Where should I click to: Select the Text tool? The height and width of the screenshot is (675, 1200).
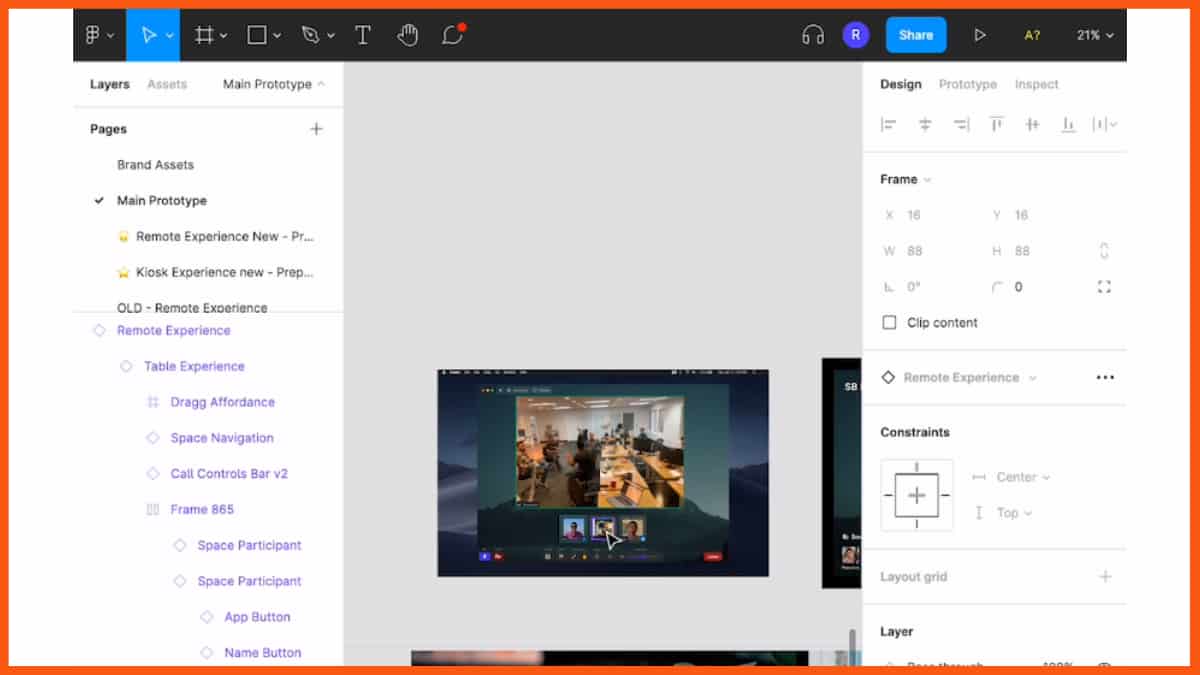(363, 34)
